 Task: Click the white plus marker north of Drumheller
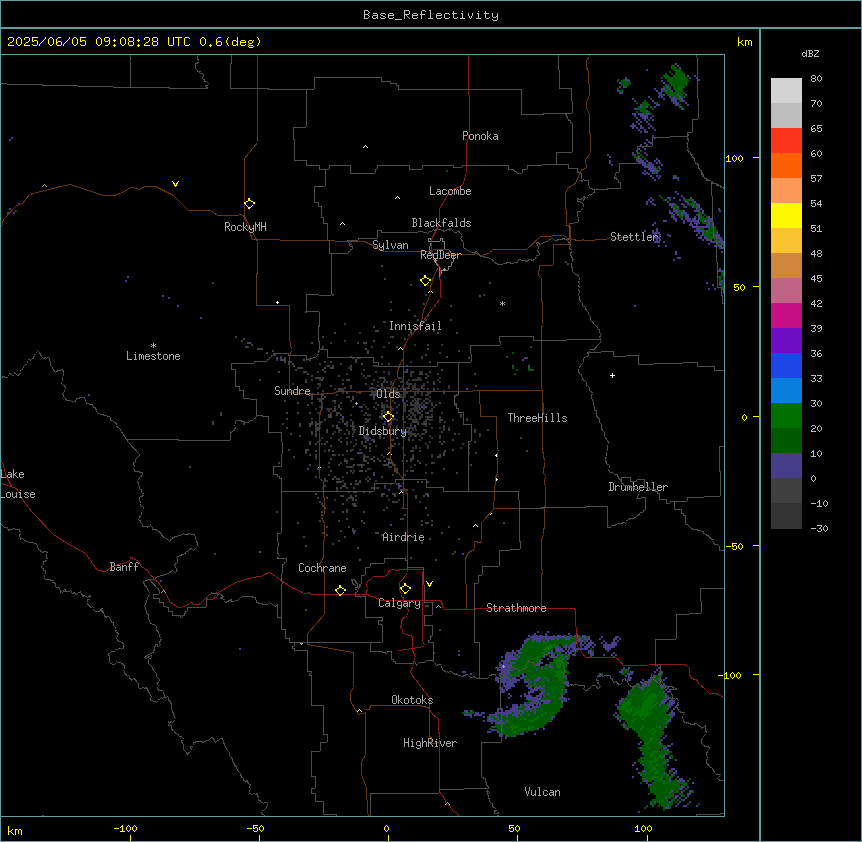click(x=612, y=375)
